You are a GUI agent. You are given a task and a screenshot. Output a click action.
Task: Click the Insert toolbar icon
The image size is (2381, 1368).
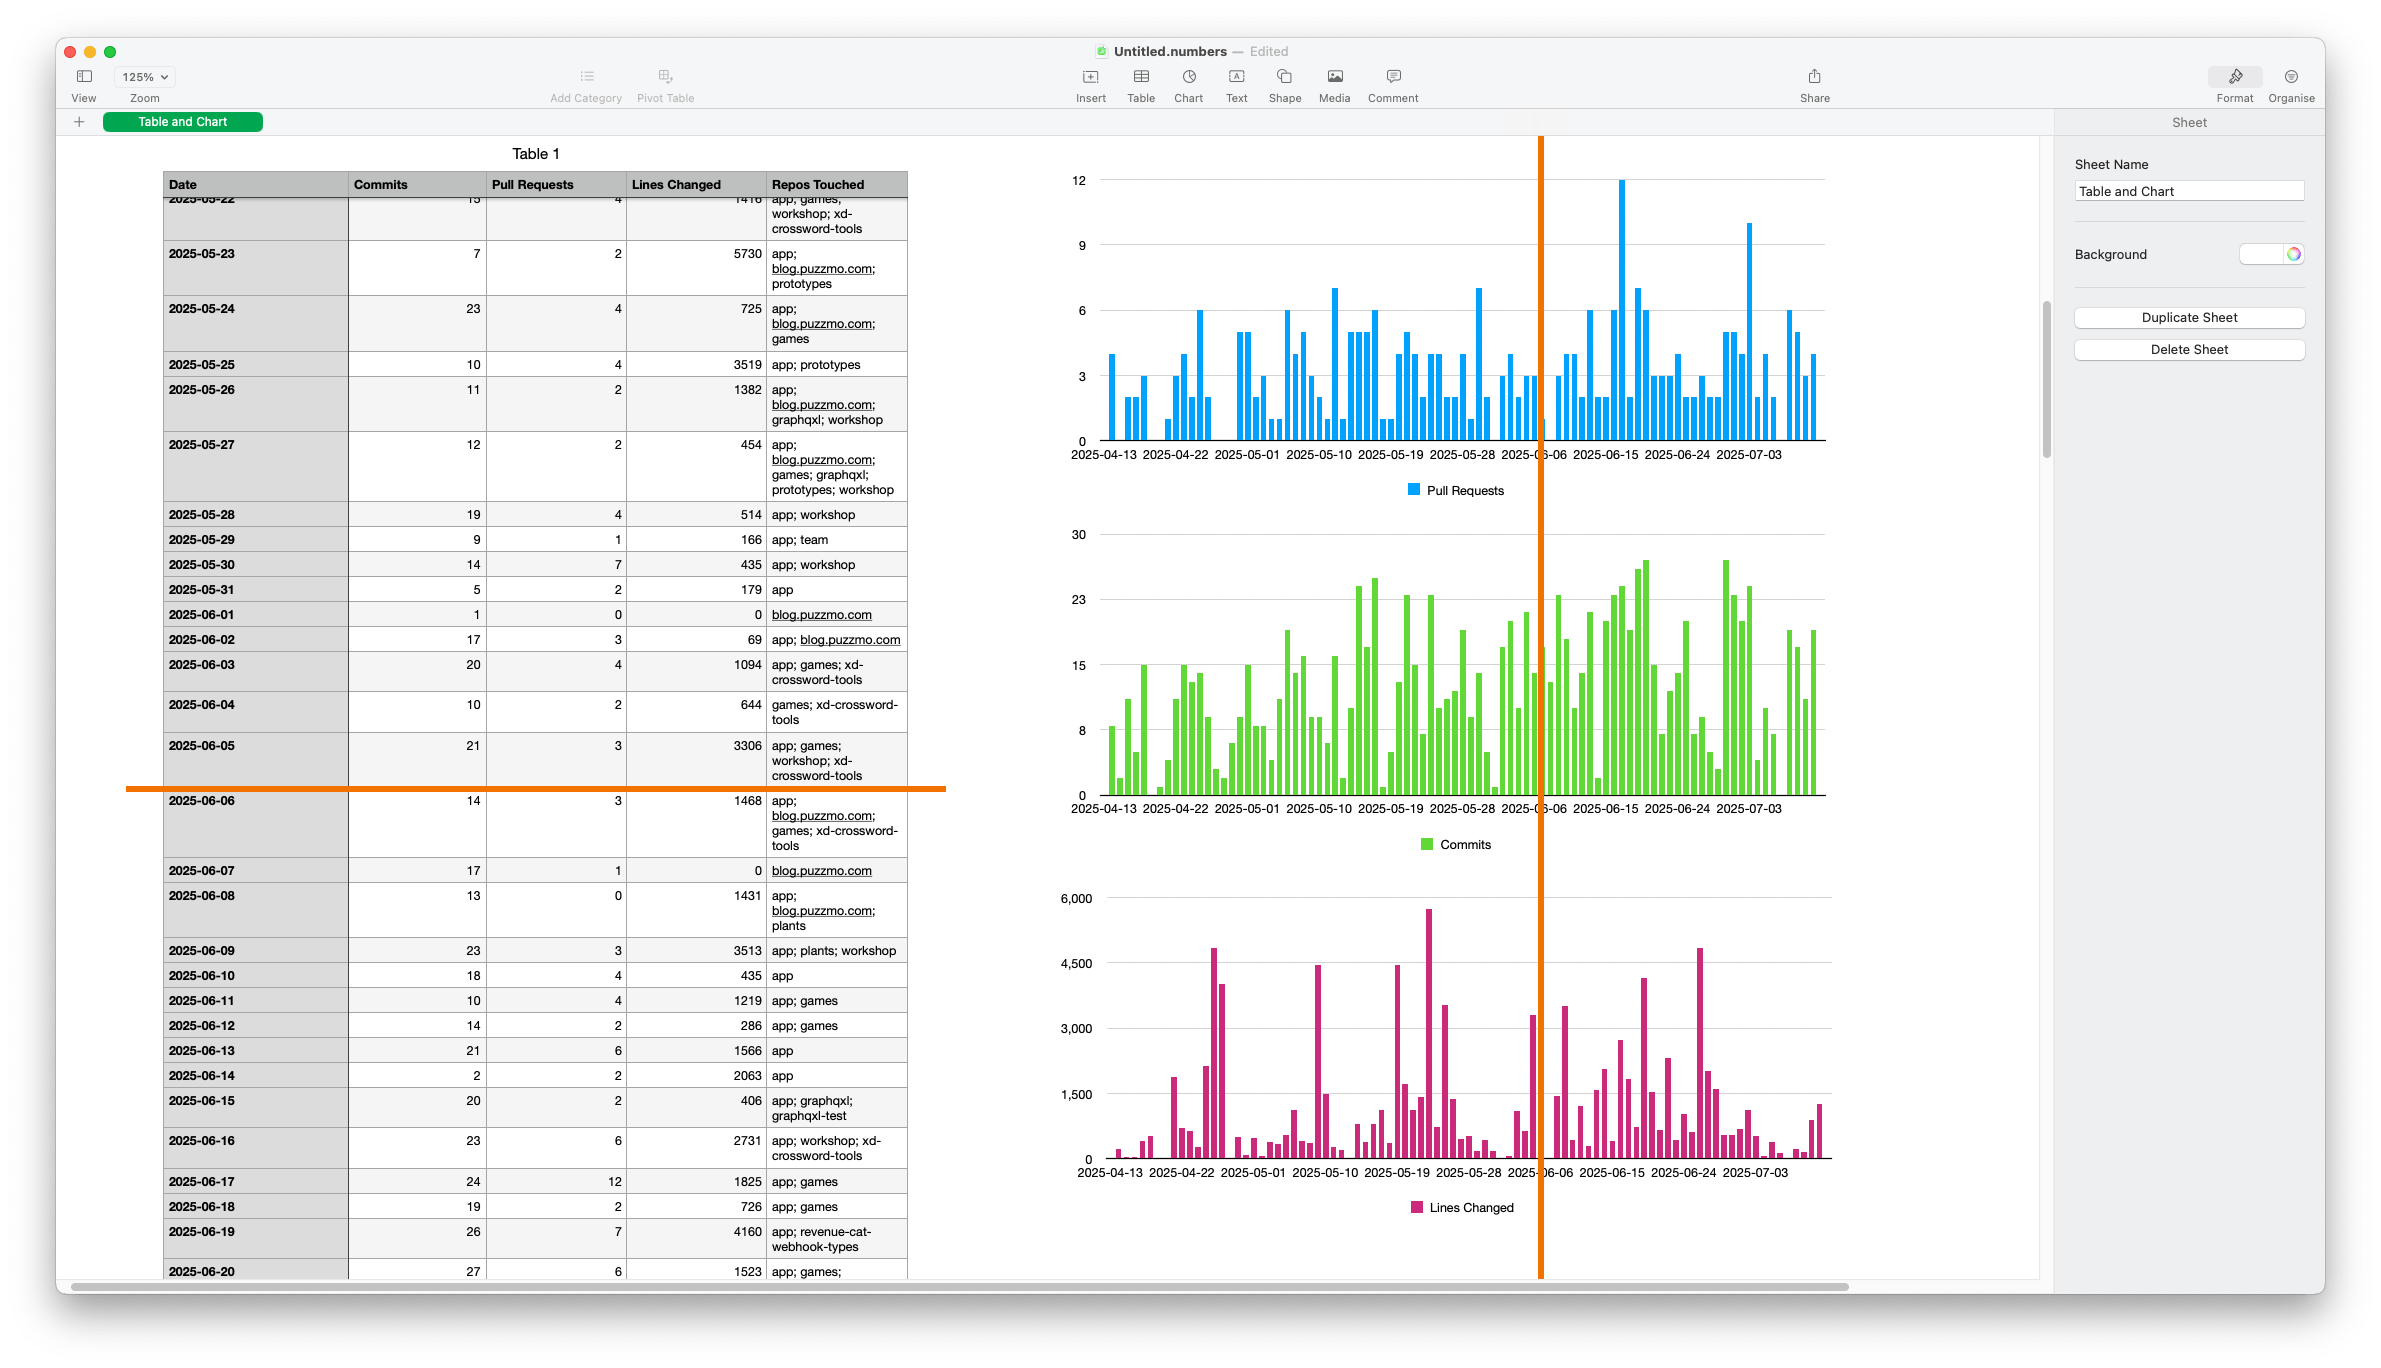tap(1090, 77)
